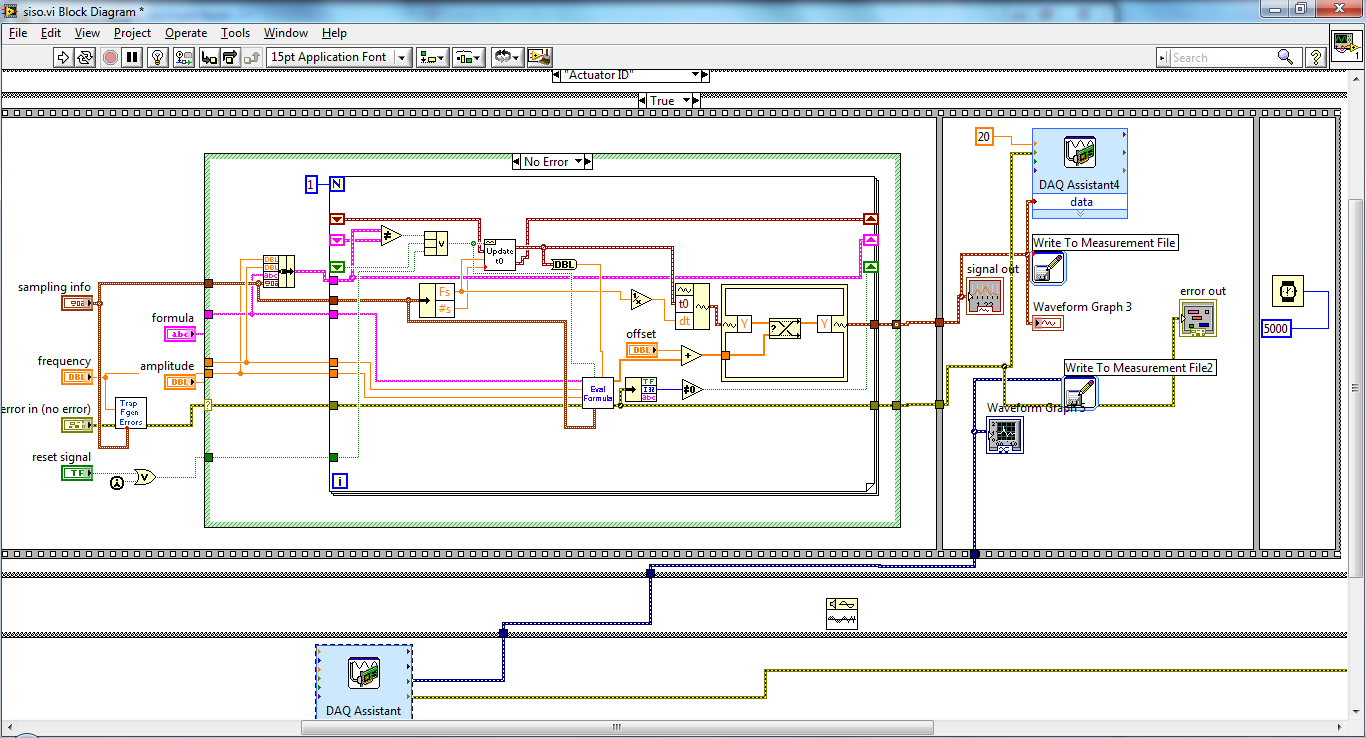1366x738 pixels.
Task: Click the context help question mark button
Action: point(1316,57)
